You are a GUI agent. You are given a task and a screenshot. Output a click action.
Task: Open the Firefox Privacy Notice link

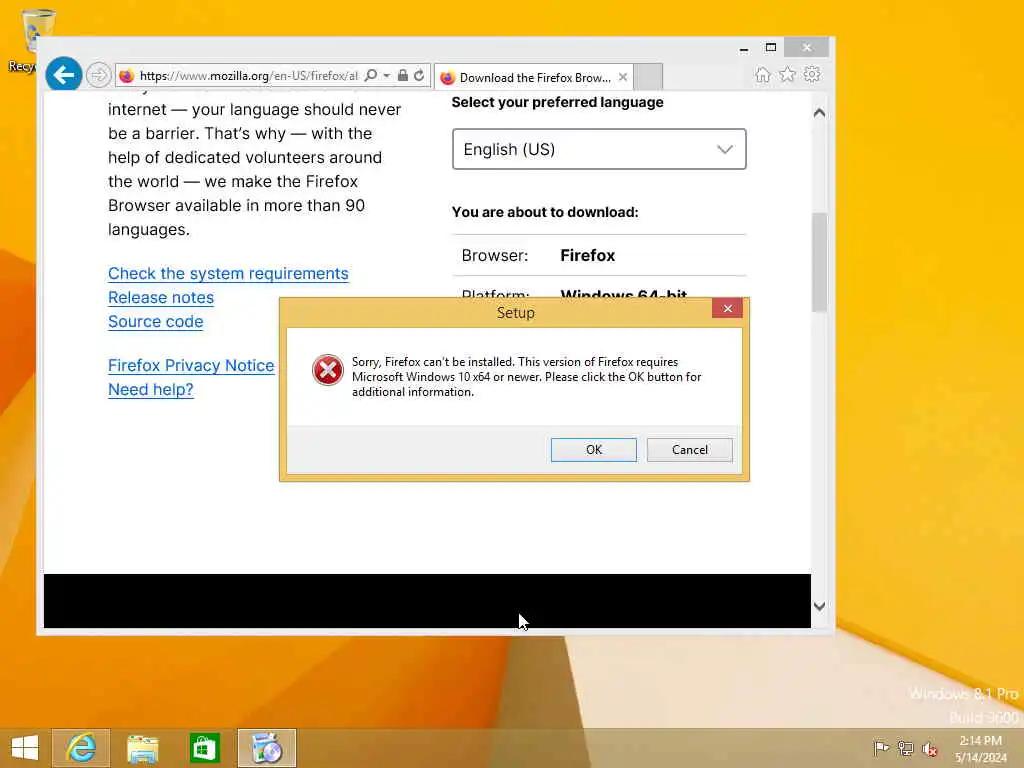click(191, 366)
